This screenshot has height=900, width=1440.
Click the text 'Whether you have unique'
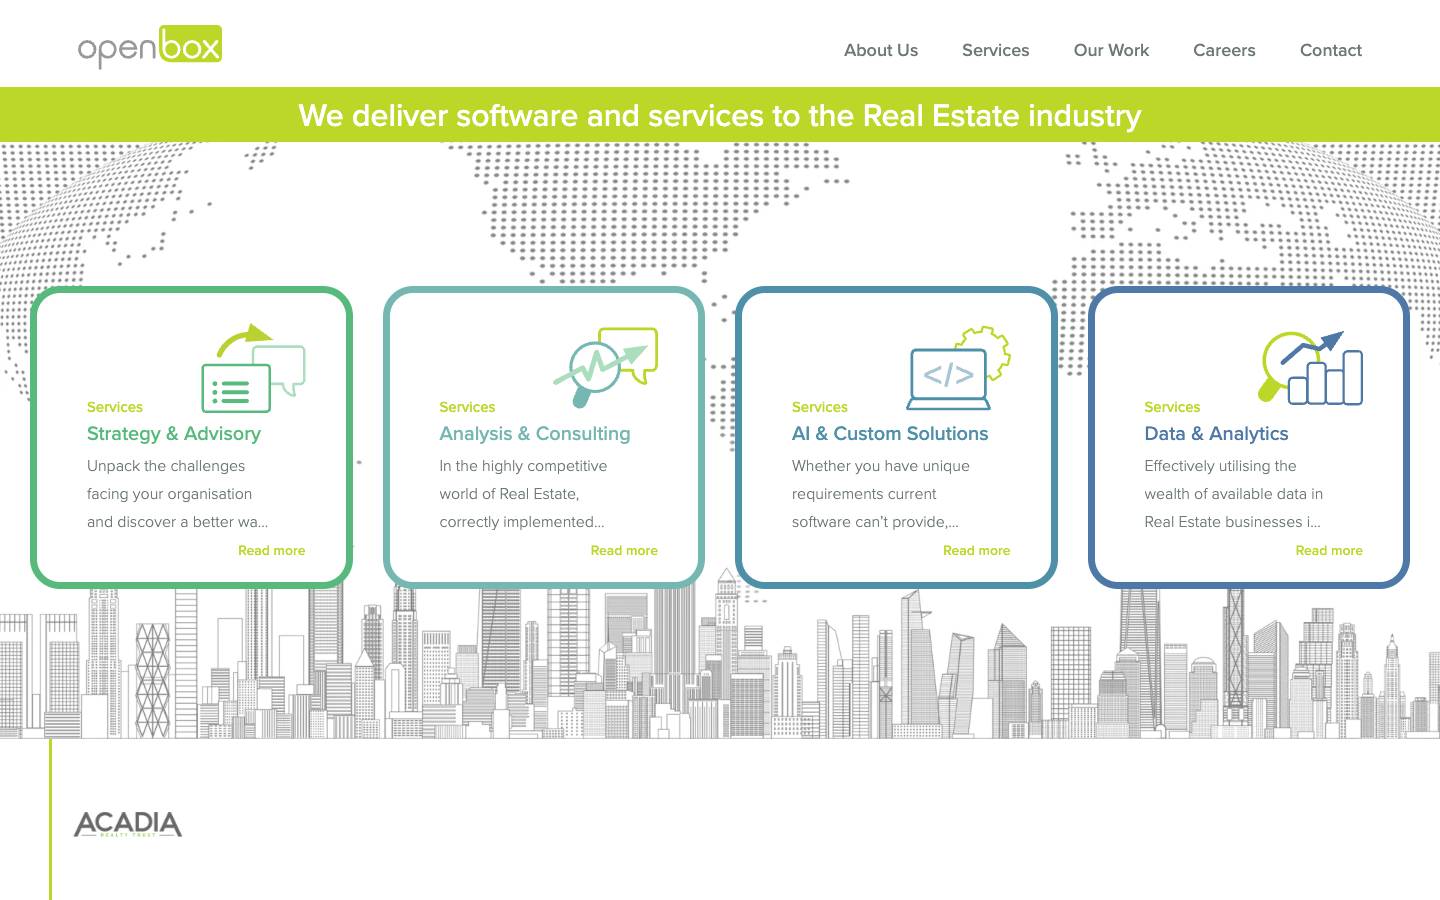881,466
